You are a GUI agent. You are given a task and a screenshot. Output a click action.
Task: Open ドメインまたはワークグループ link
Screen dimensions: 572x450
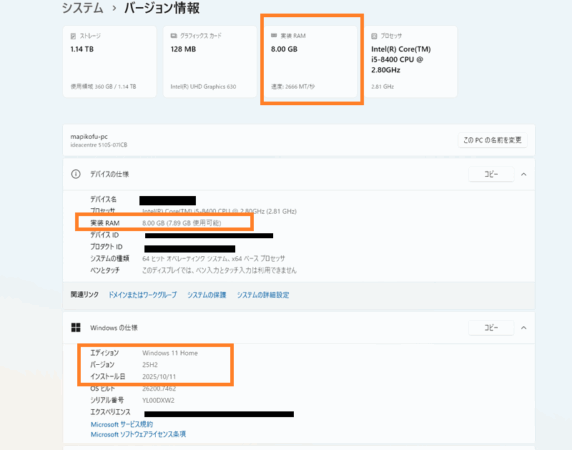pyautogui.click(x=143, y=295)
